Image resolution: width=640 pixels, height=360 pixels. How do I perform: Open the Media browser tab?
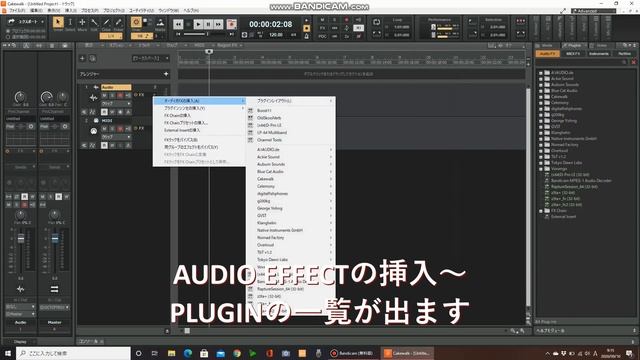point(547,45)
